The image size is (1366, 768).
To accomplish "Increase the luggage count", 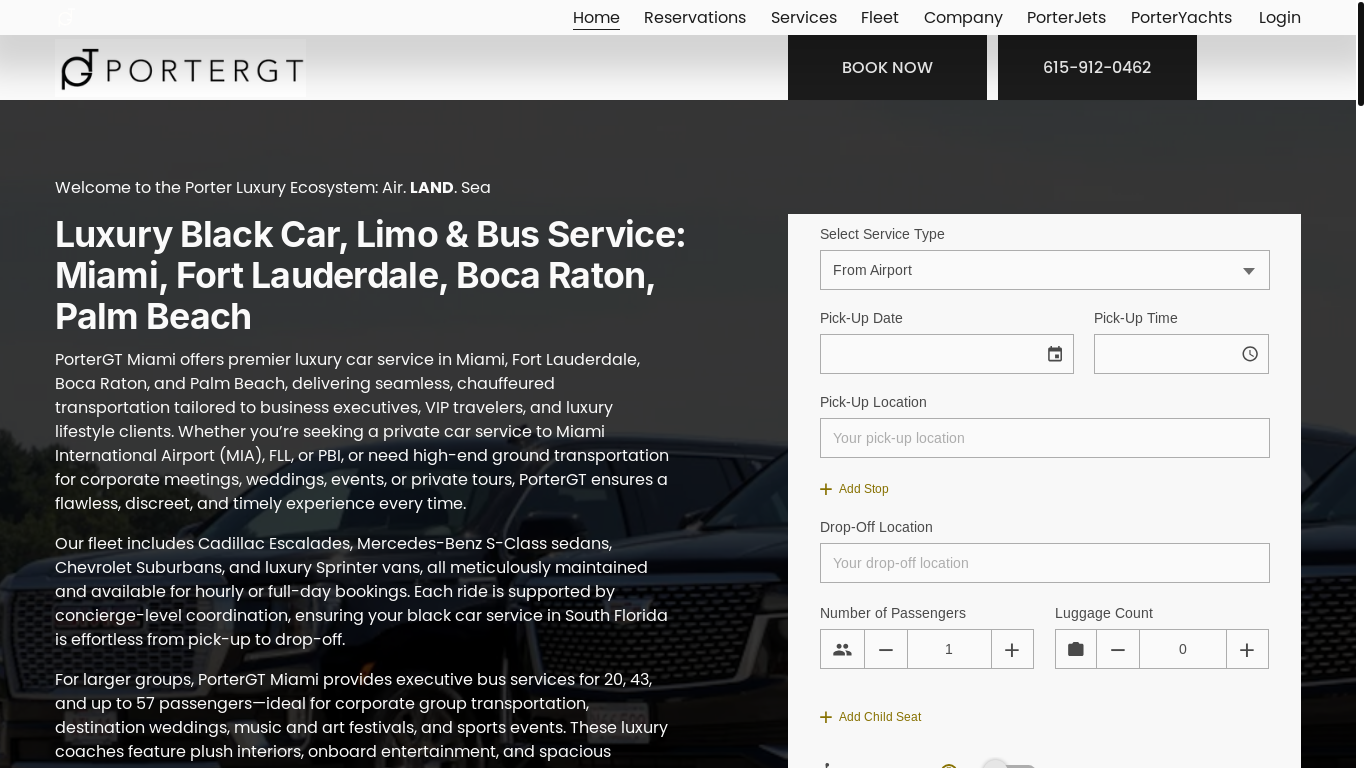I will click(1247, 649).
